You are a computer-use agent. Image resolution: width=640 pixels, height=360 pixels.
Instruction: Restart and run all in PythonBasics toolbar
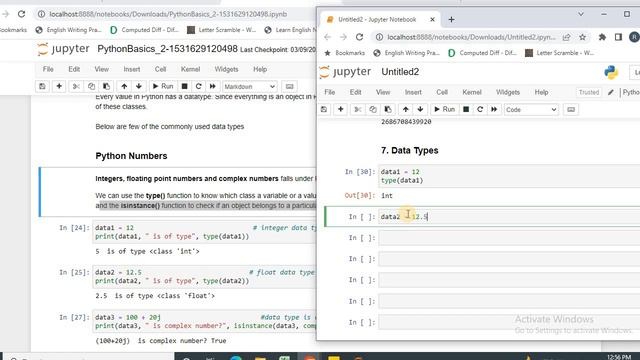[213, 86]
